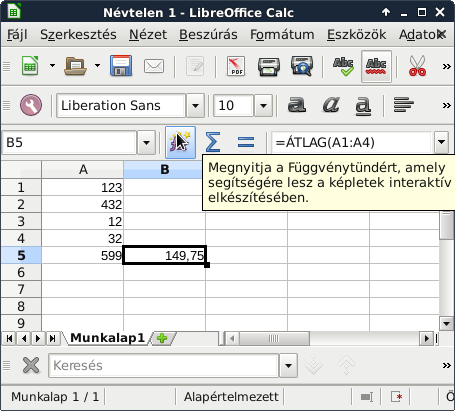Click the Sum sigma icon
The width and height of the screenshot is (455, 411).
[x=213, y=142]
